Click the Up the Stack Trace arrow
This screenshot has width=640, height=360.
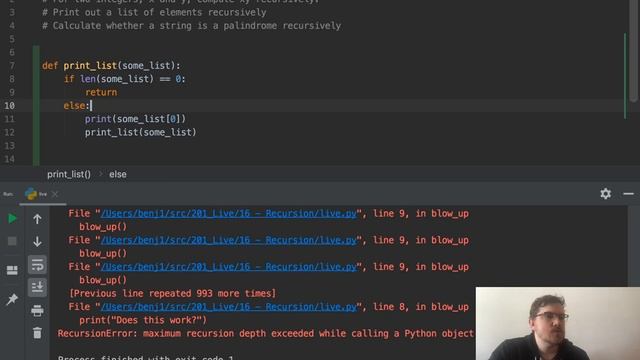tap(37, 219)
